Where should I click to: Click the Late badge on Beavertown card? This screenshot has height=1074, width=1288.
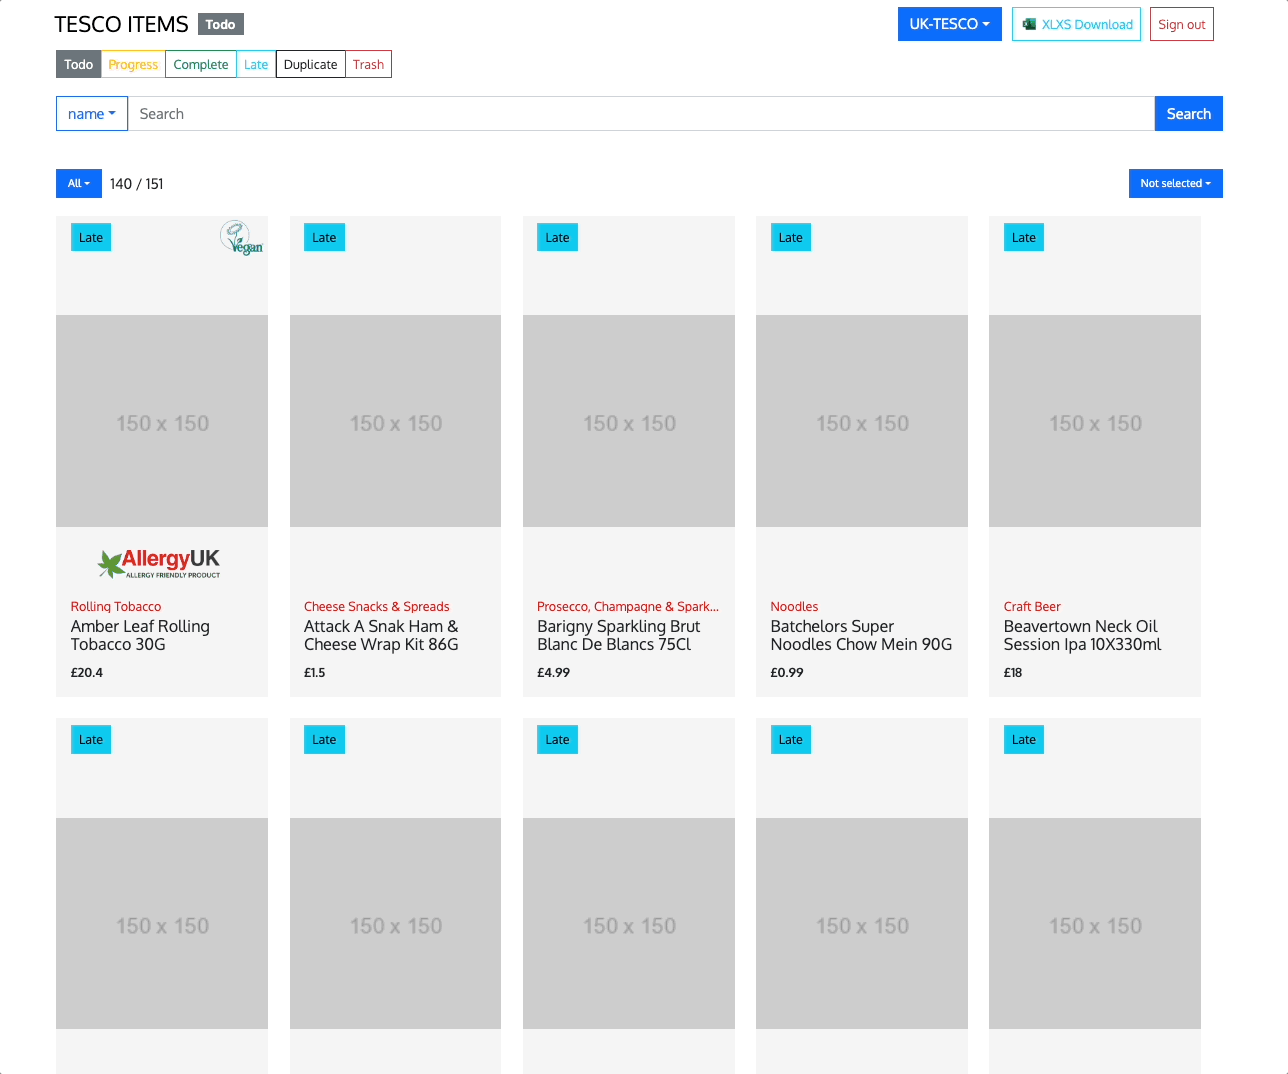point(1024,238)
